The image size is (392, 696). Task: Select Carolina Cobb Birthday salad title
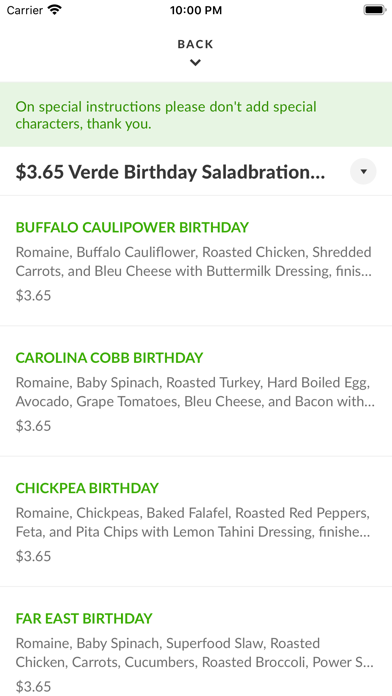pos(109,358)
